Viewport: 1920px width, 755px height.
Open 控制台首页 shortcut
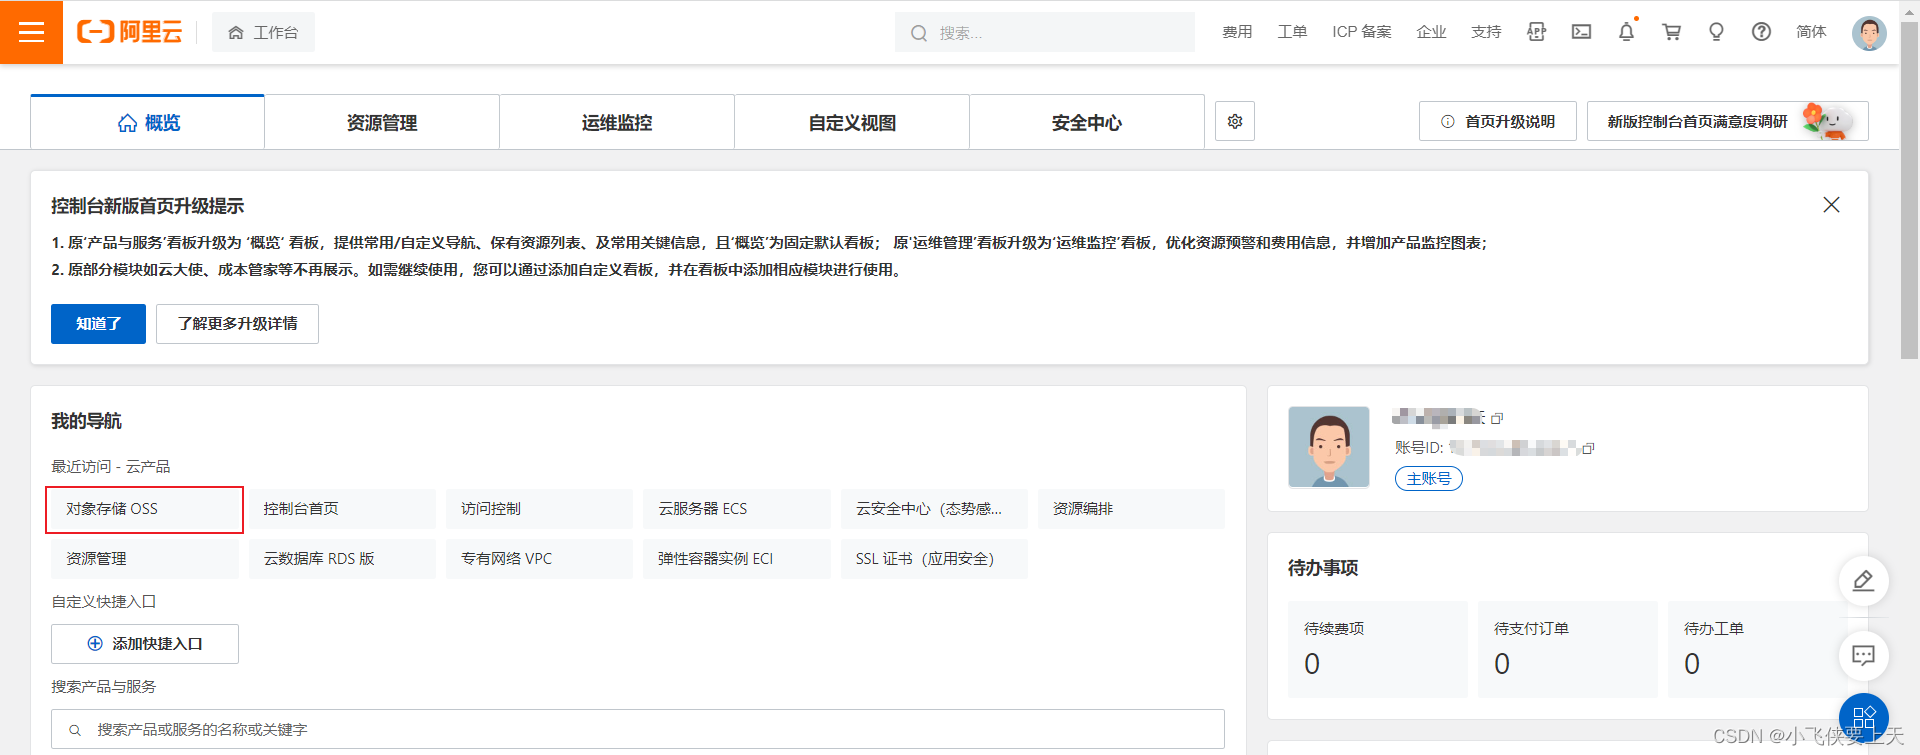pos(342,509)
